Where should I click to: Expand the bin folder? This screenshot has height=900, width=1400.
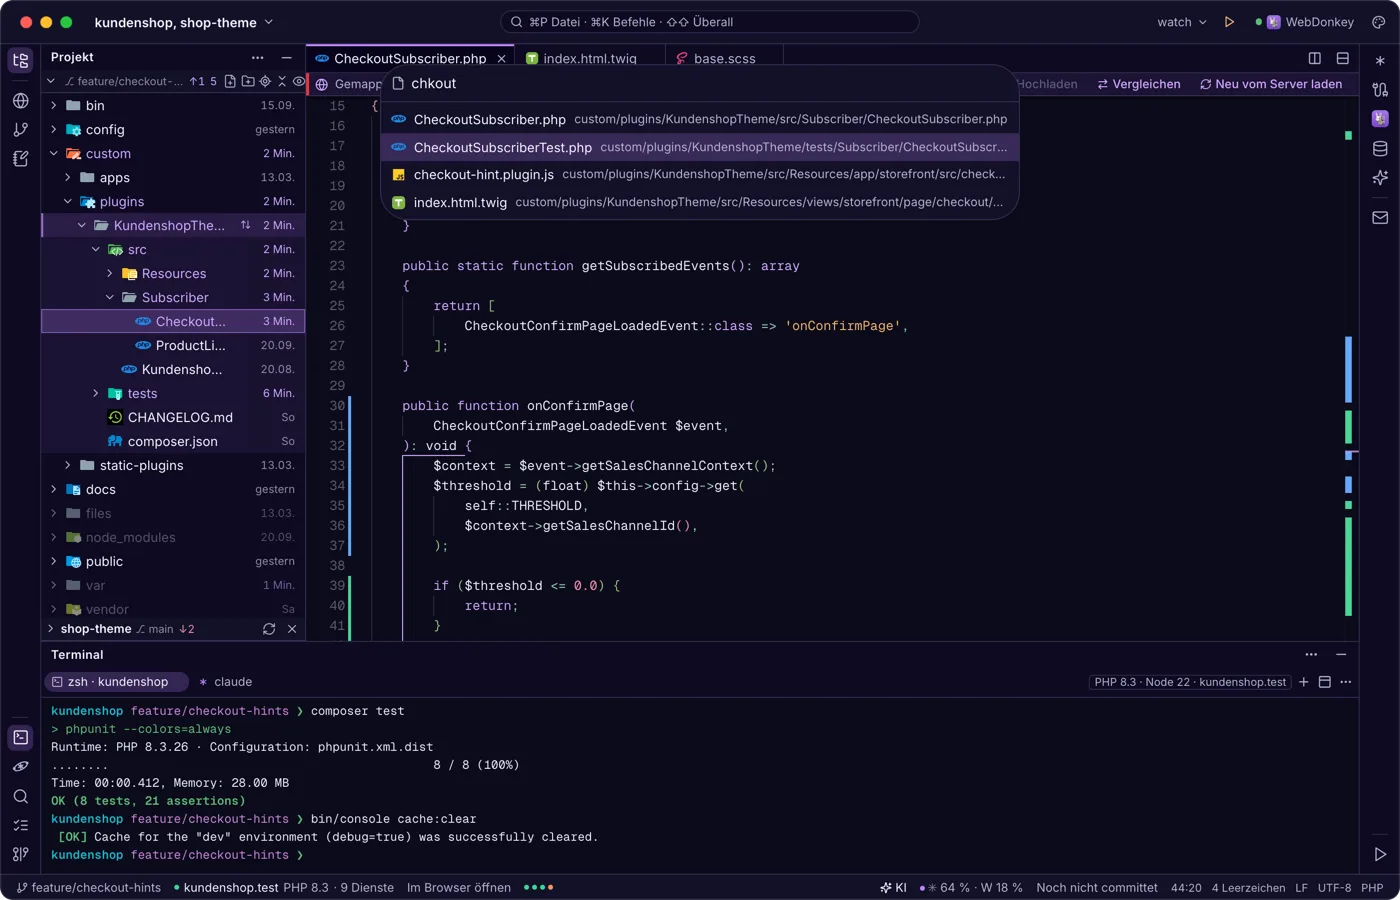[53, 105]
